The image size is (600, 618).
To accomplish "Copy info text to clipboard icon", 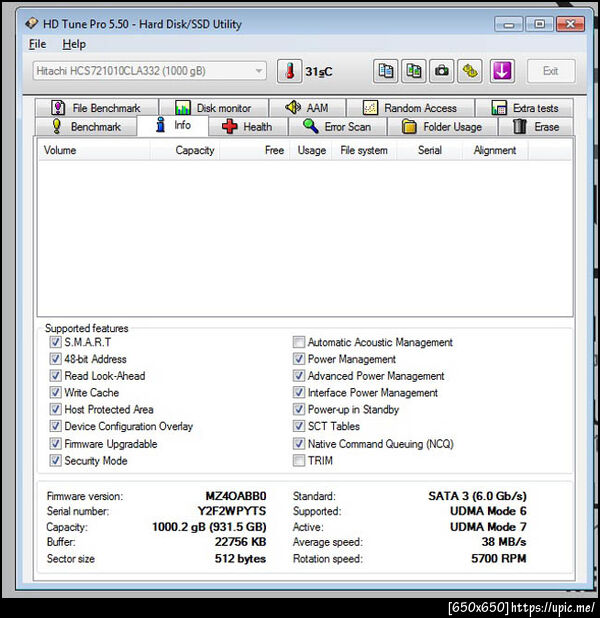I will coord(386,71).
